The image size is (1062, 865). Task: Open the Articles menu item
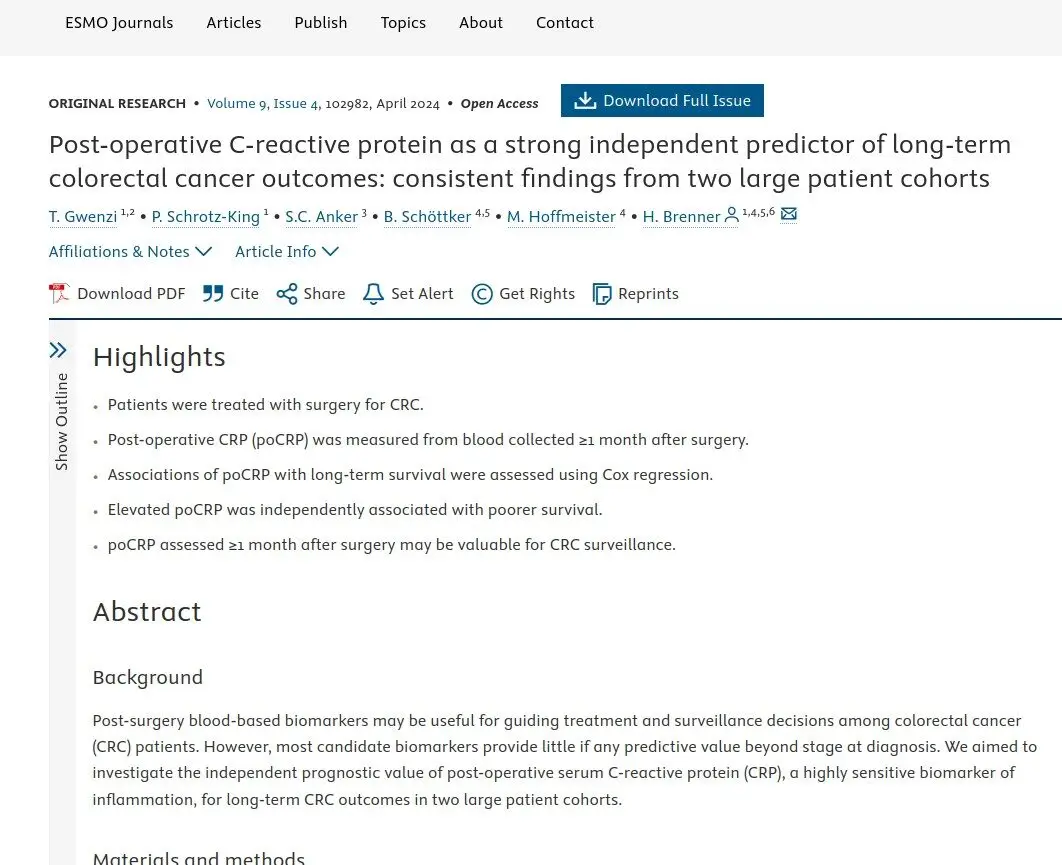coord(234,22)
